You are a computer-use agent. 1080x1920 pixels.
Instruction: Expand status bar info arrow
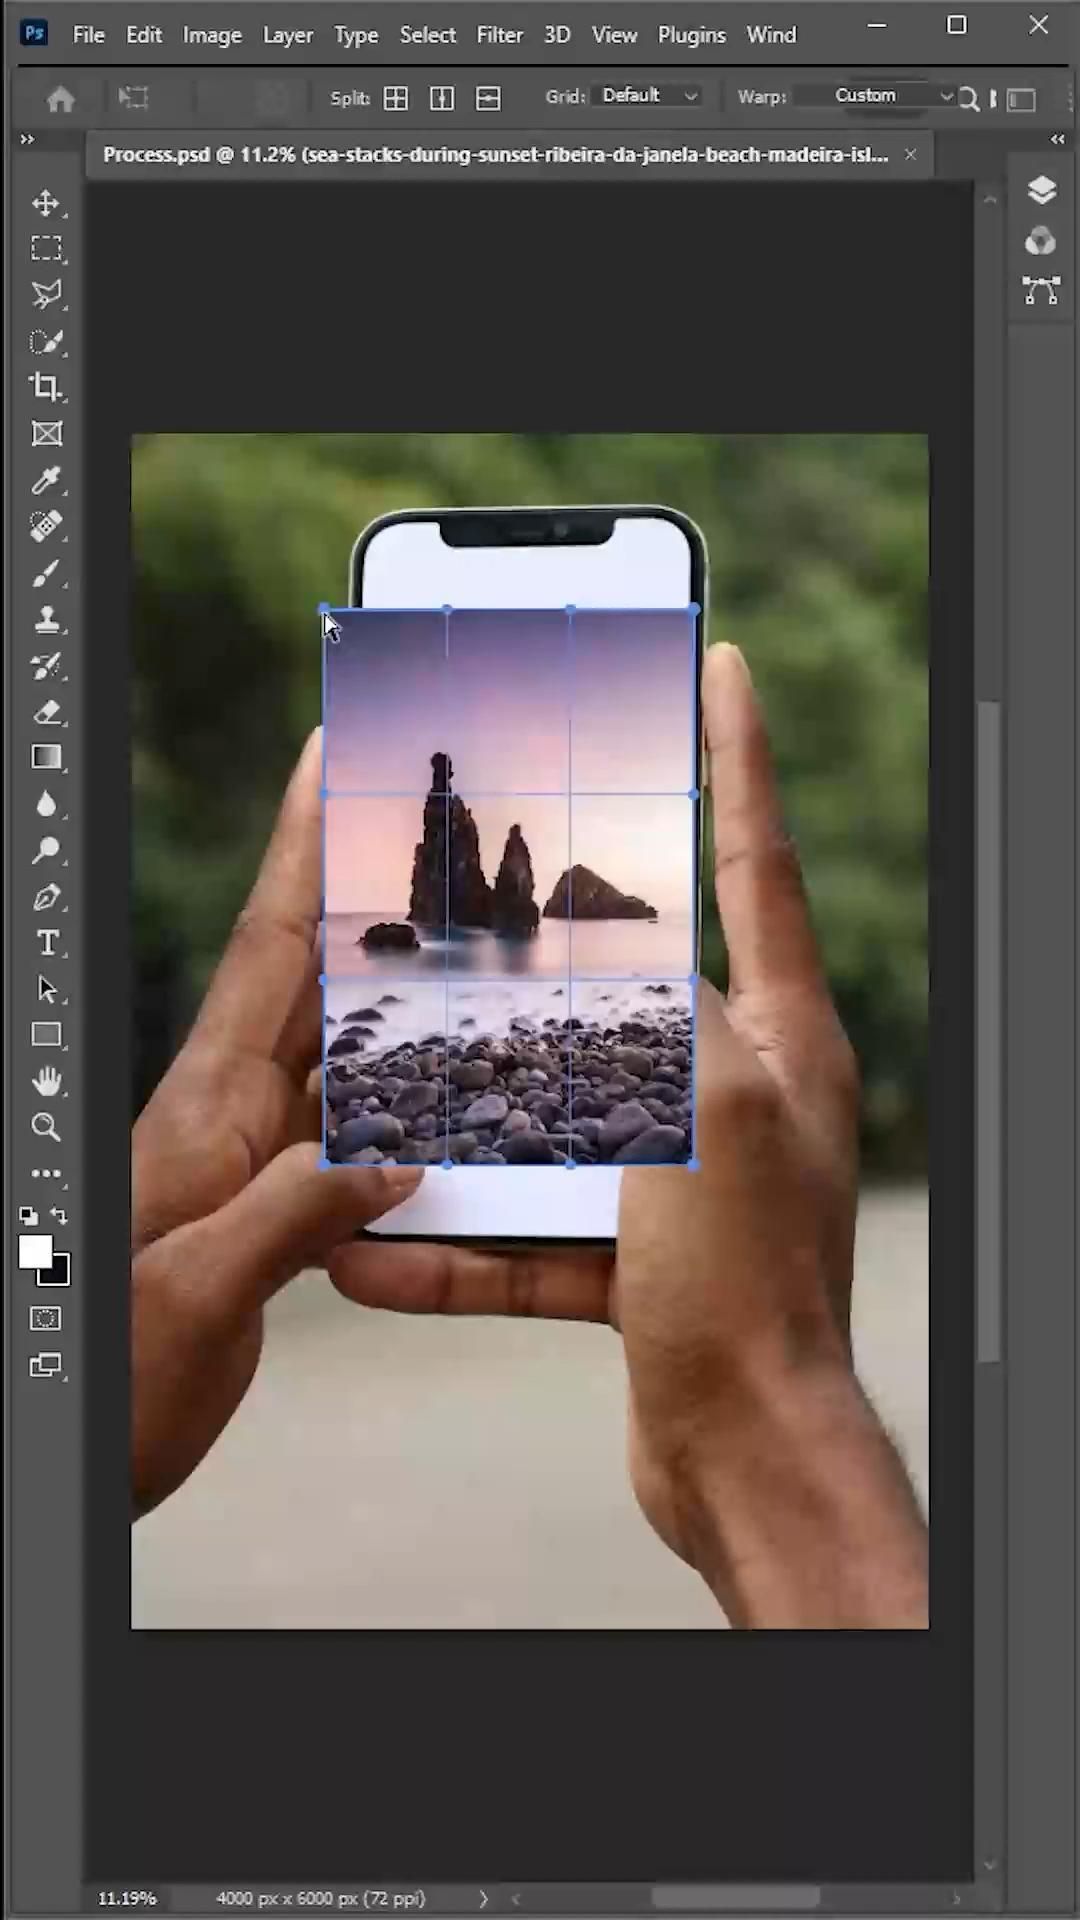pyautogui.click(x=484, y=1898)
